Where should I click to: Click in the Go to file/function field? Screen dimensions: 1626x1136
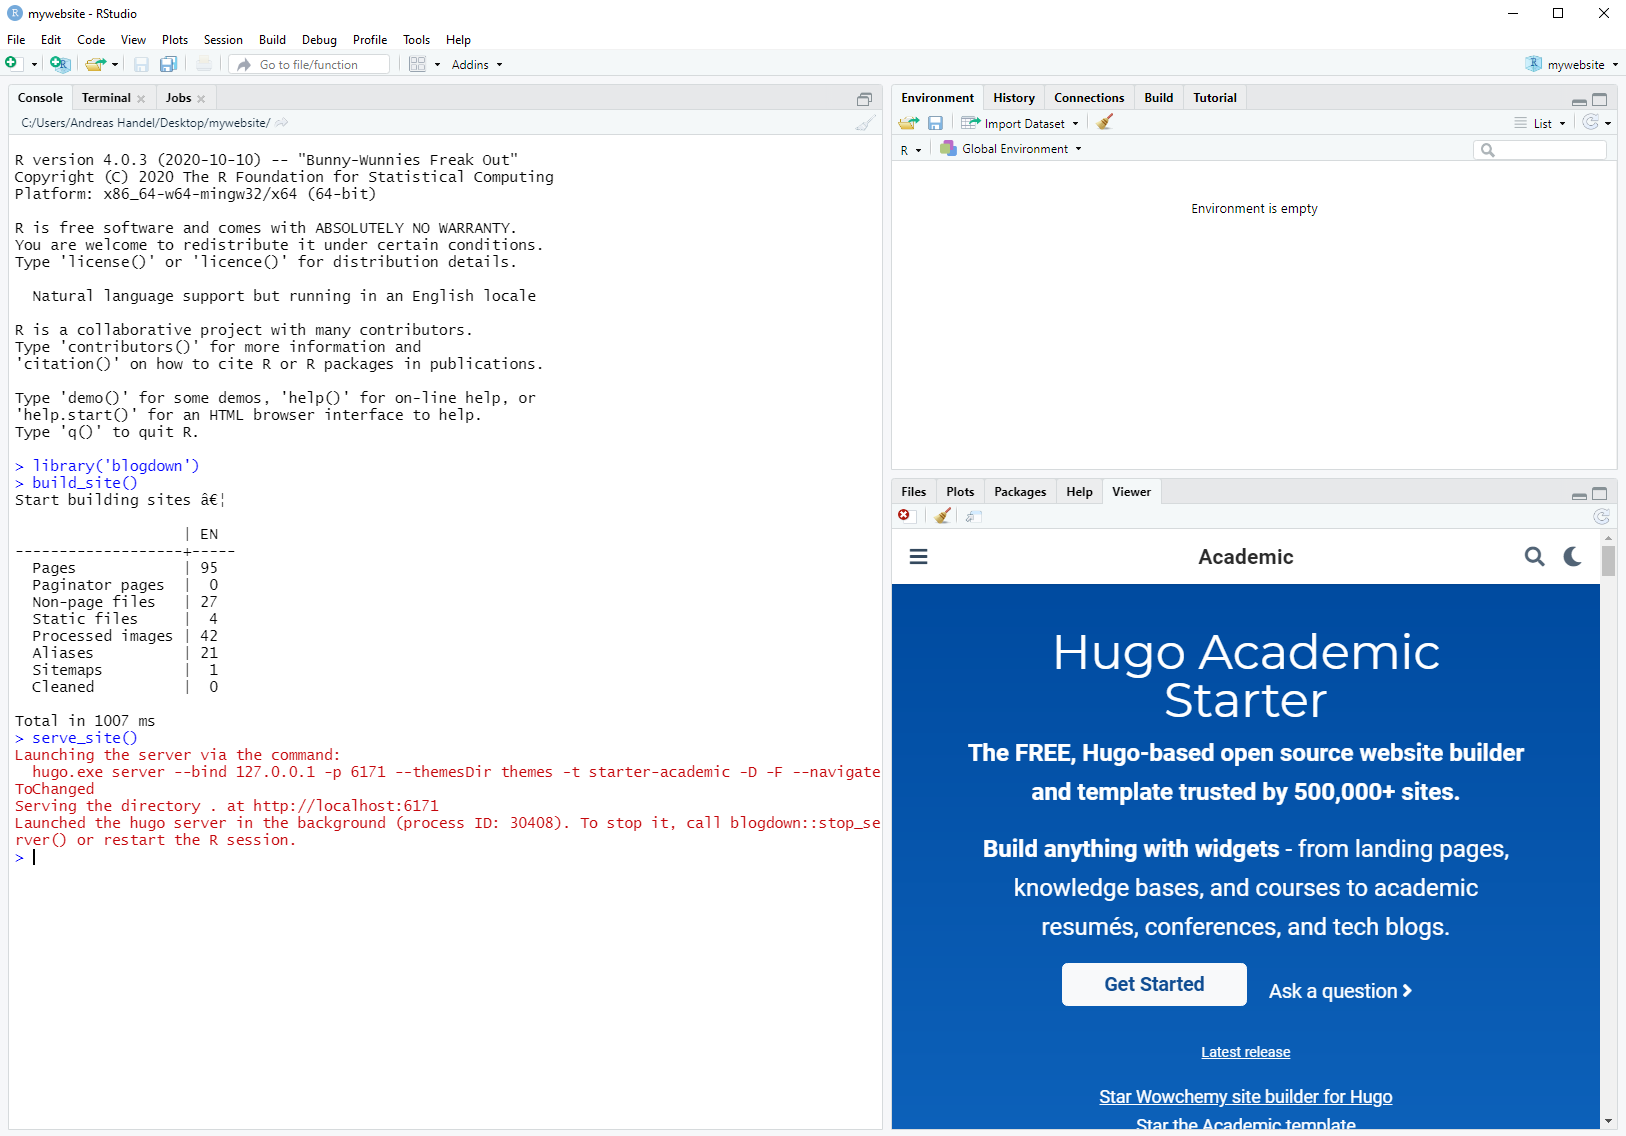click(310, 65)
